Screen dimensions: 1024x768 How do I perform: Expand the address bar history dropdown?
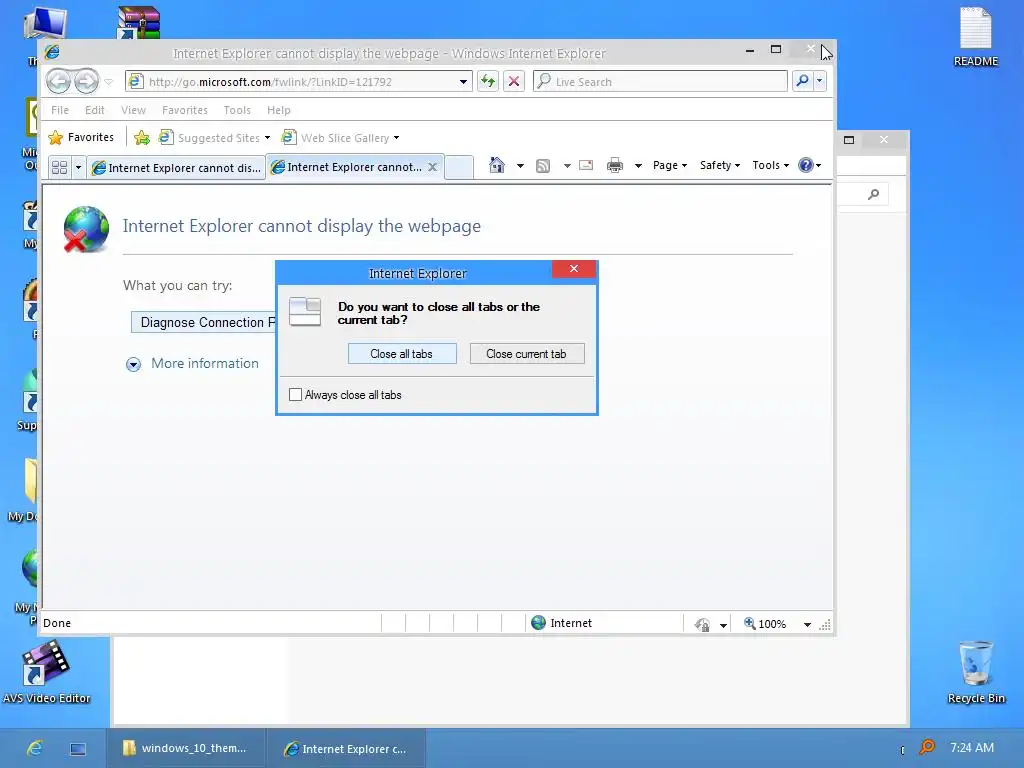(x=463, y=82)
